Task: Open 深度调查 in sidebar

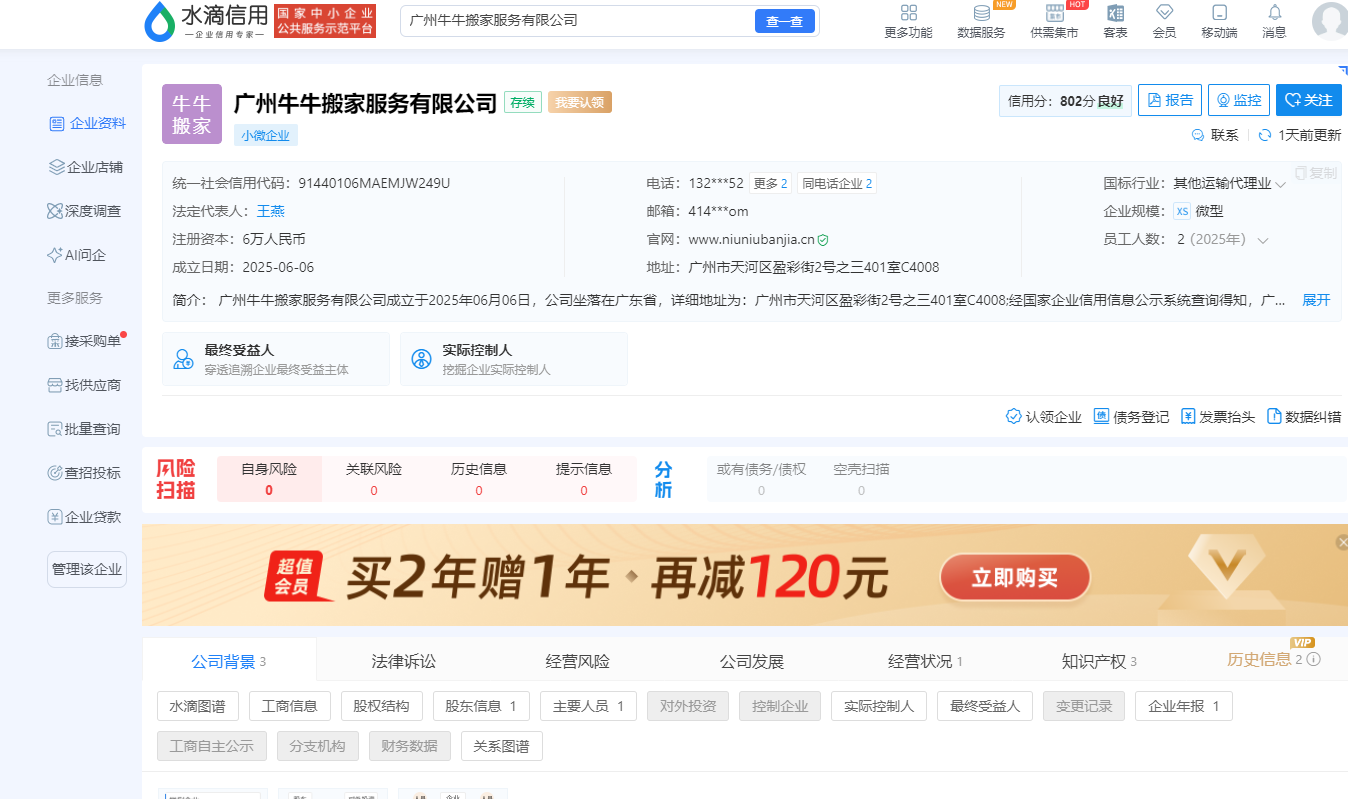Action: pos(85,211)
